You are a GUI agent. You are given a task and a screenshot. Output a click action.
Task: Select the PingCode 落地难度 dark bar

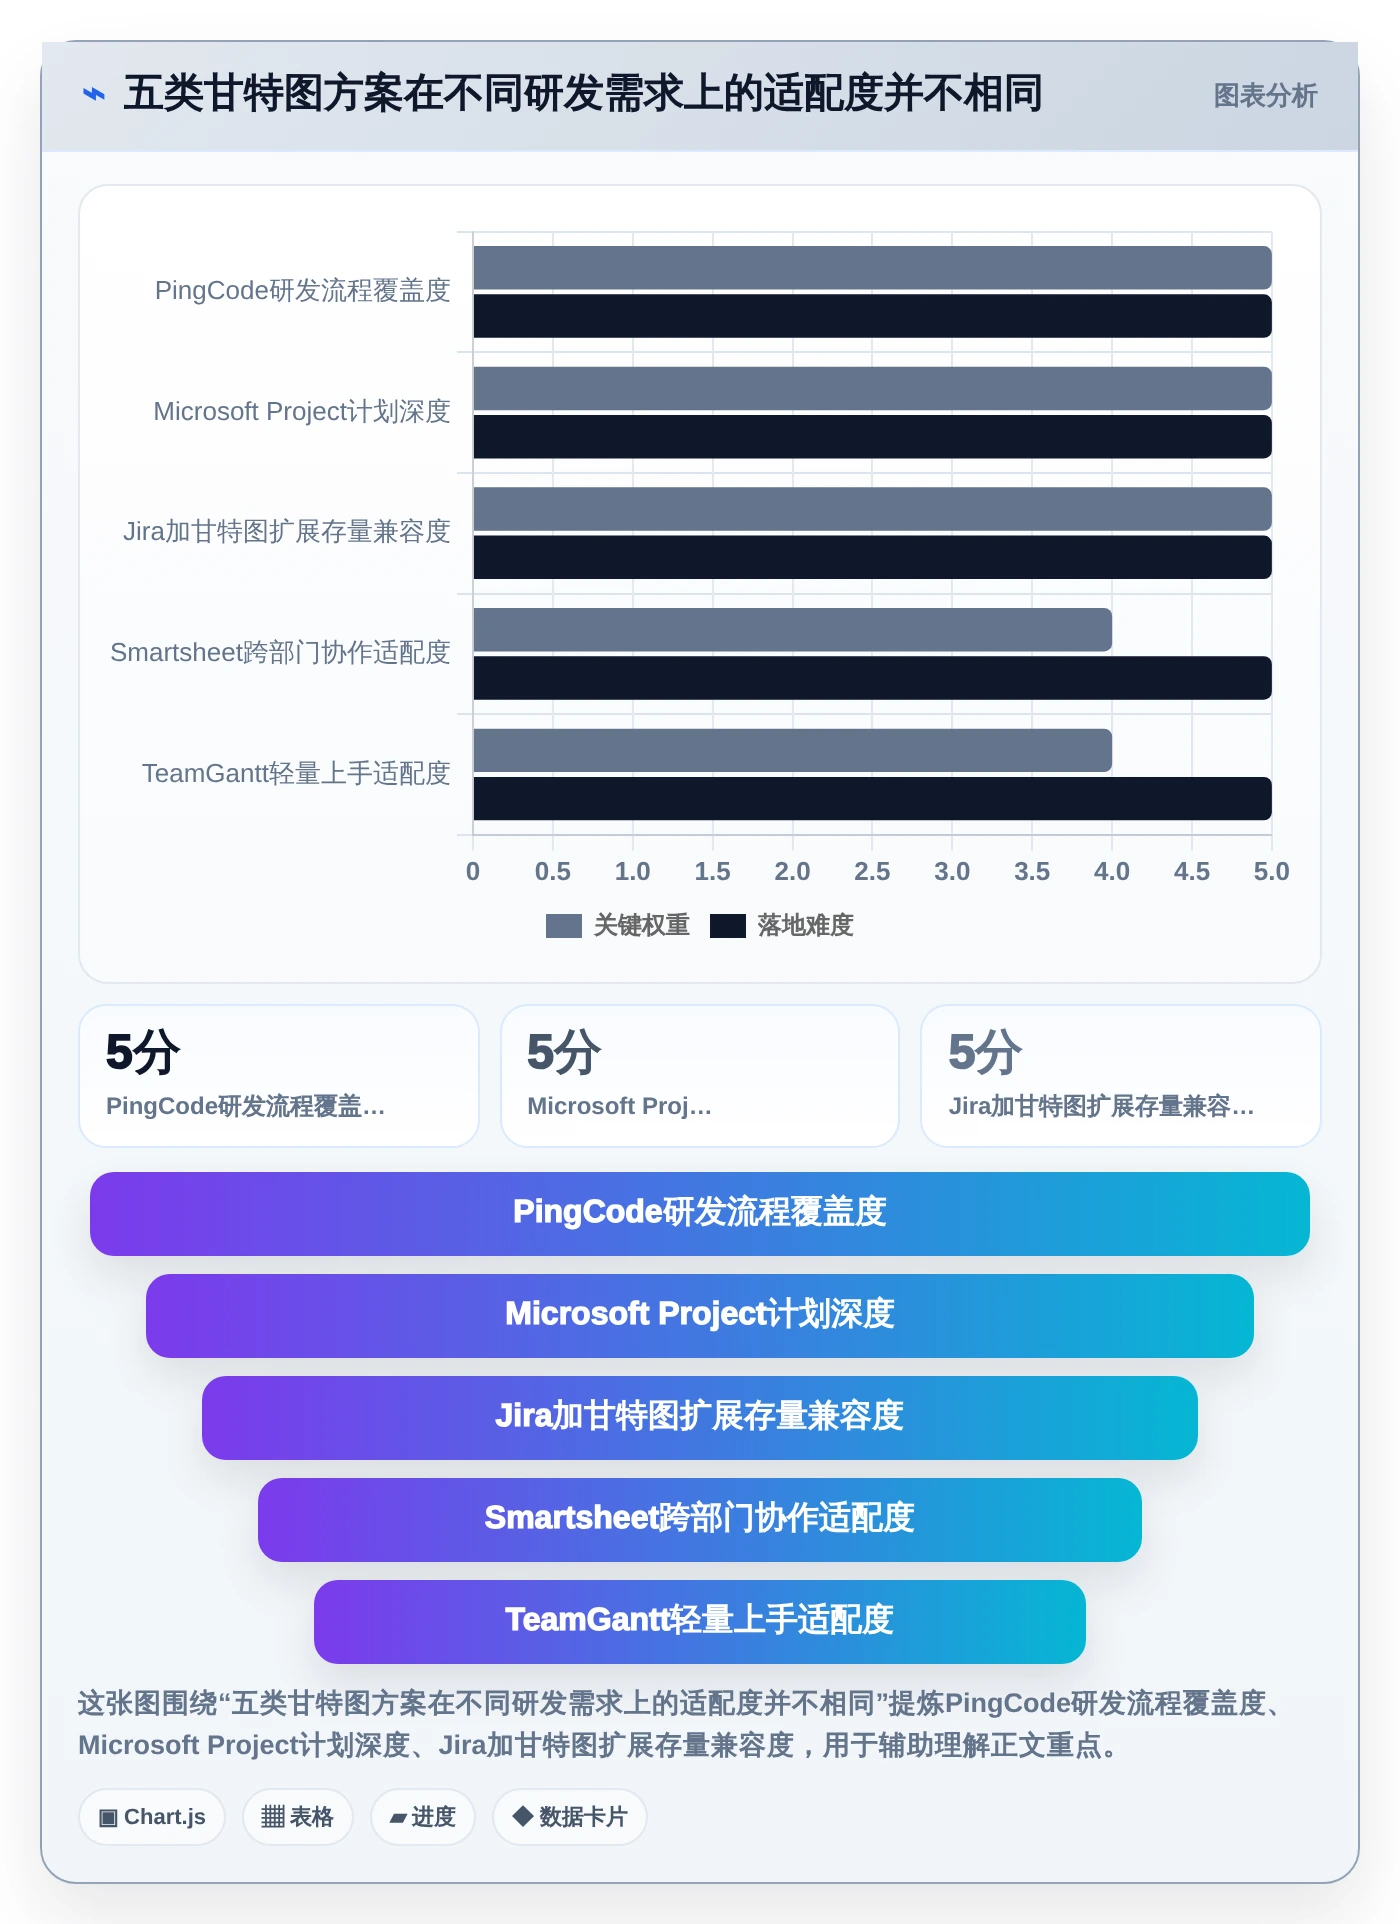(x=872, y=316)
